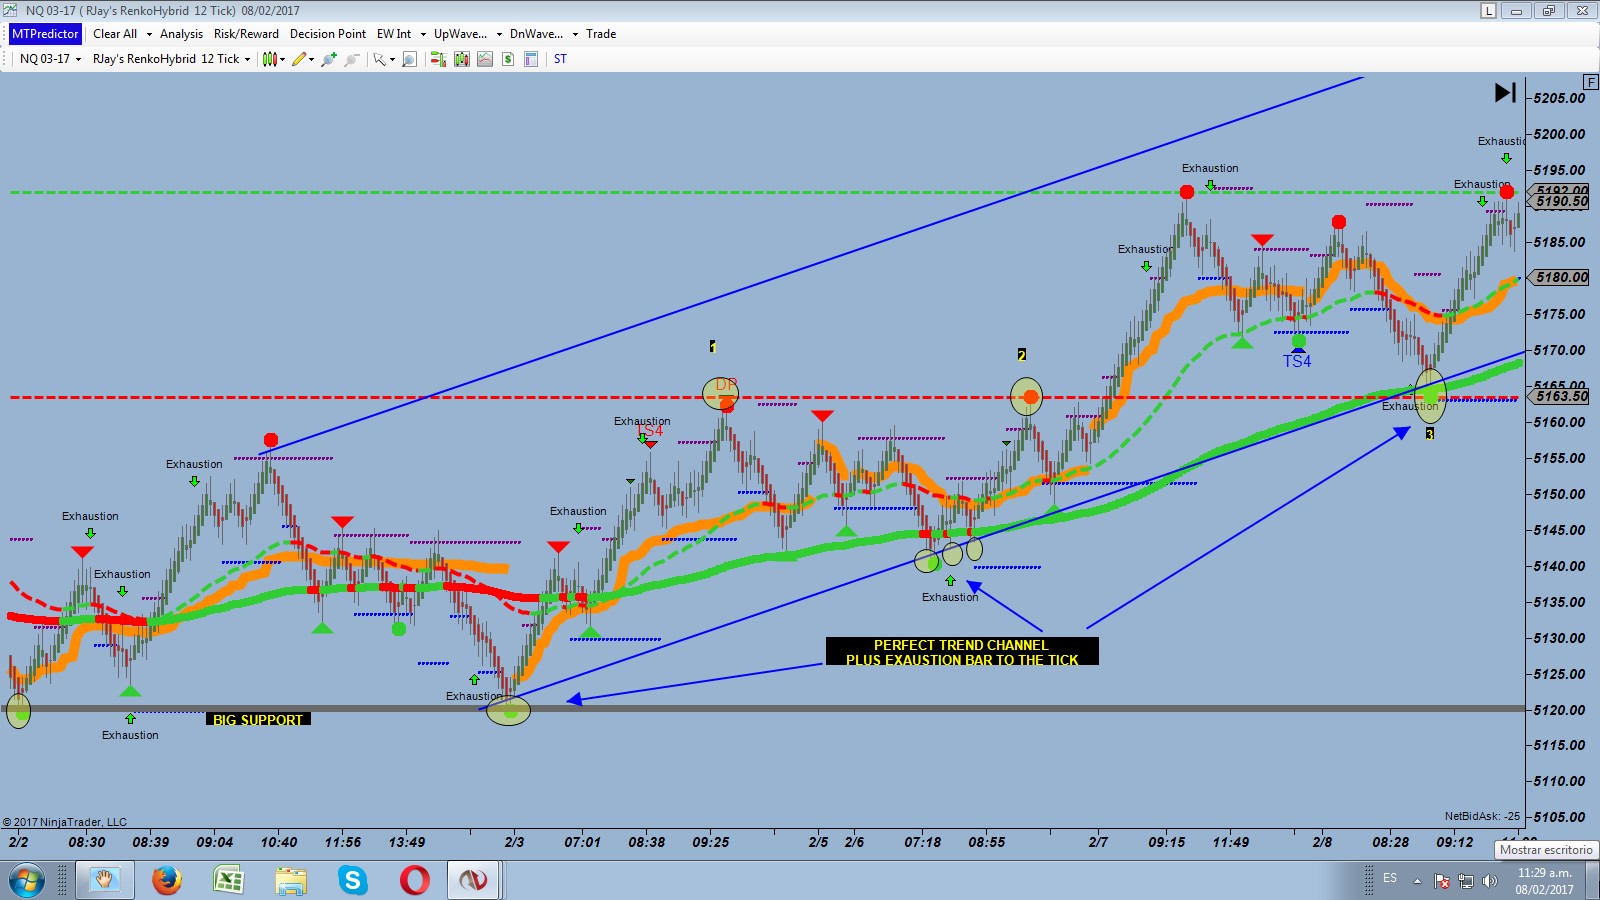Expand the DnWave dropdown arrow
Image resolution: width=1600 pixels, height=900 pixels.
(x=575, y=34)
